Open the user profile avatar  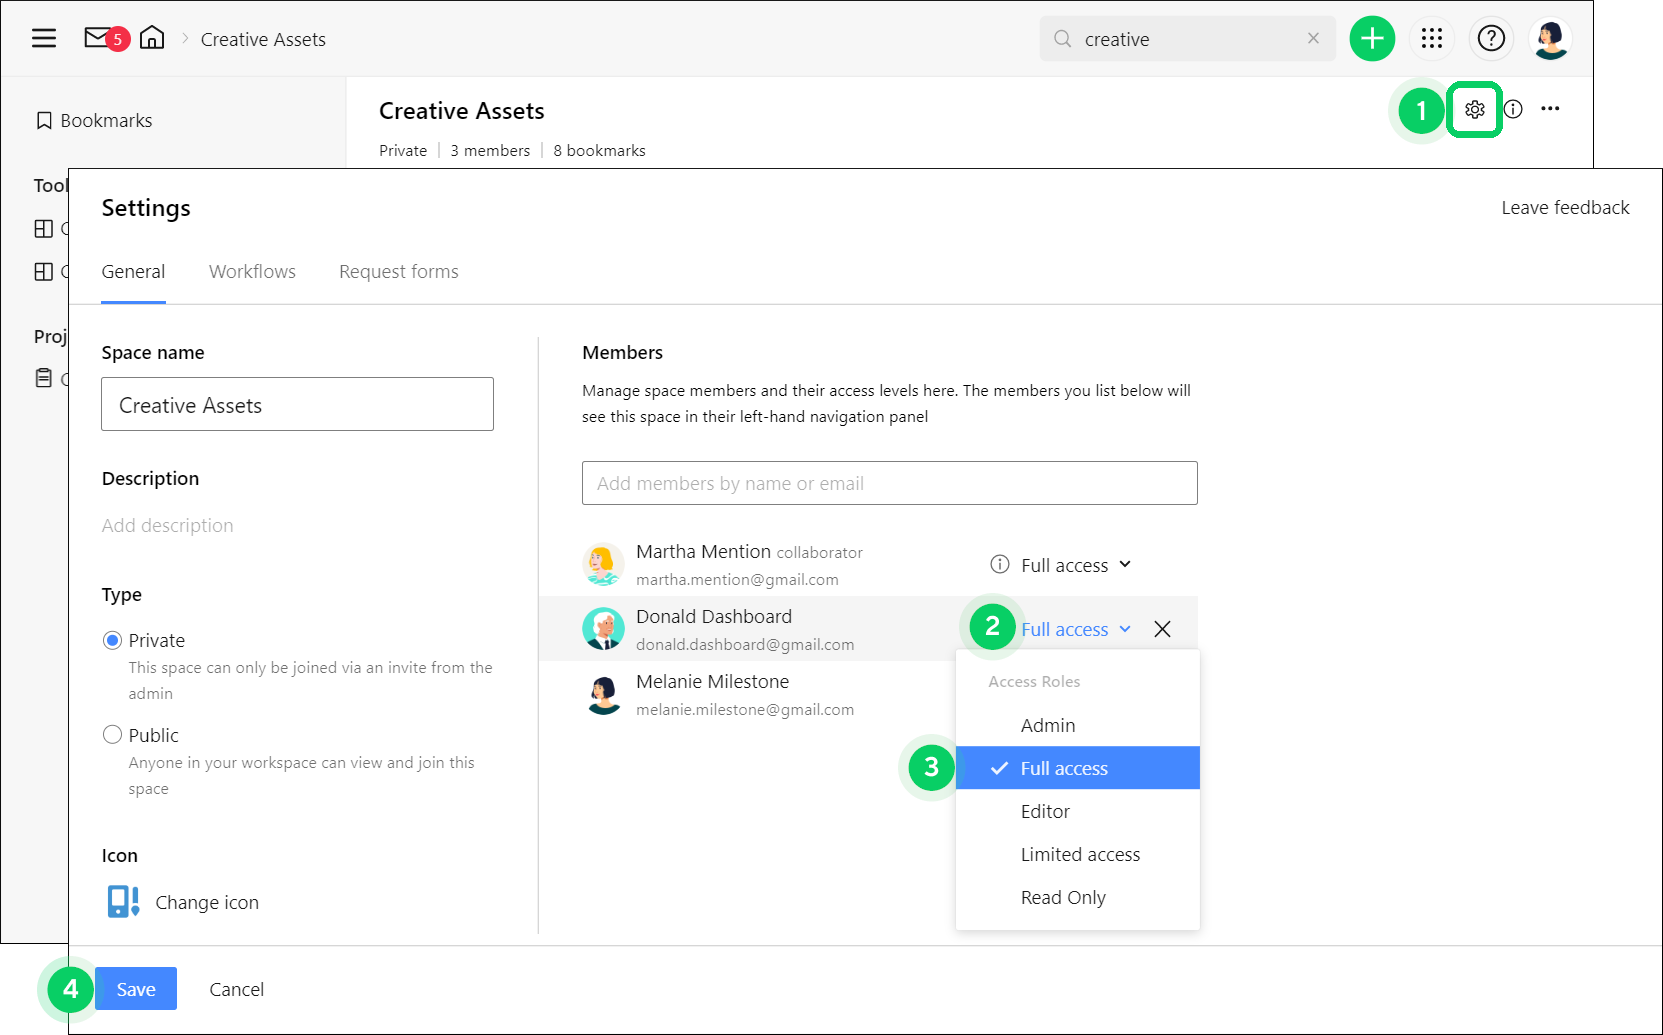point(1550,39)
